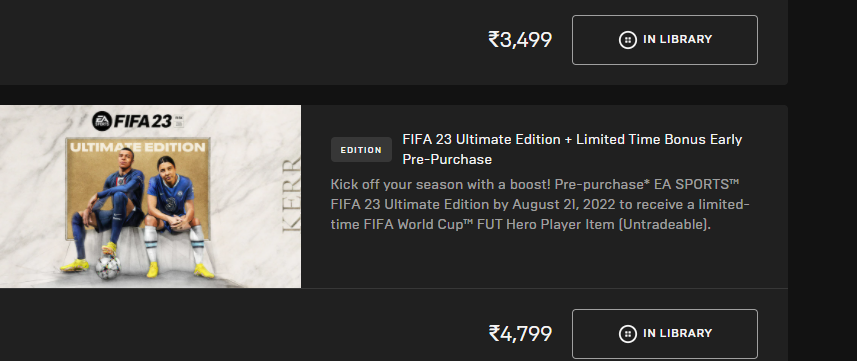857x361 pixels.
Task: Open FIFA 23 Ultimate Edition title link
Action: point(572,149)
